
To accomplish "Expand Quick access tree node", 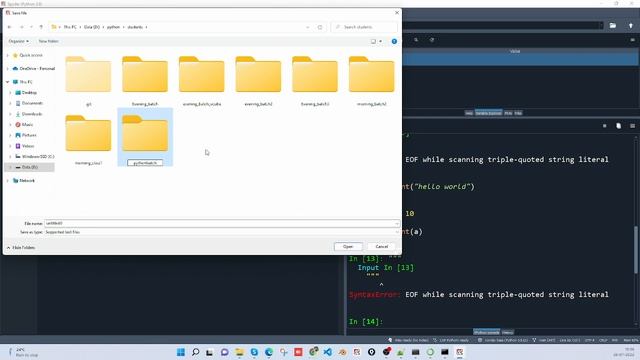I will point(7,55).
